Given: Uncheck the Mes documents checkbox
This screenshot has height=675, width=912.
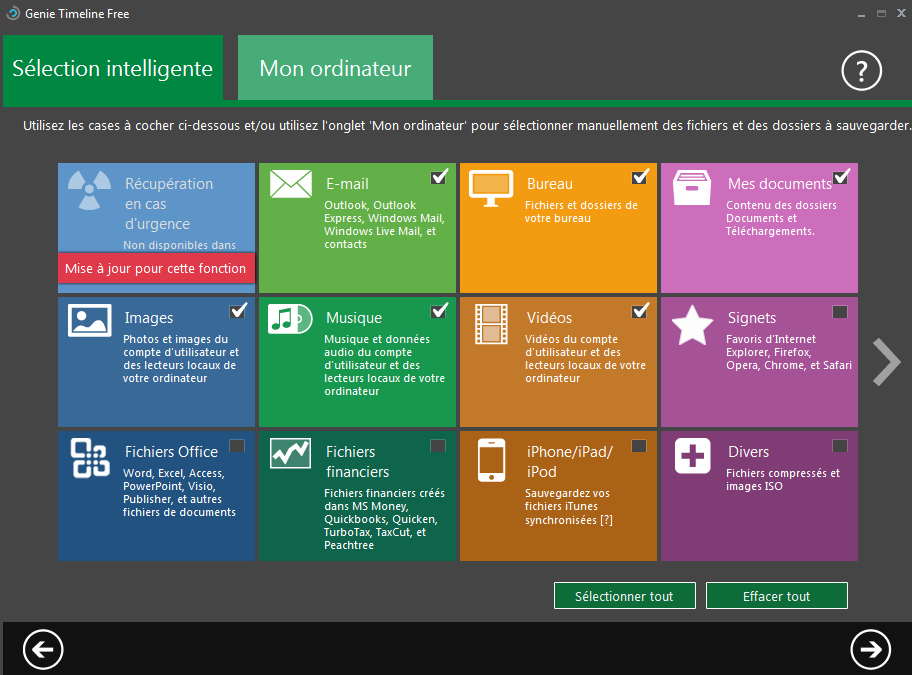Looking at the screenshot, I should click(841, 177).
